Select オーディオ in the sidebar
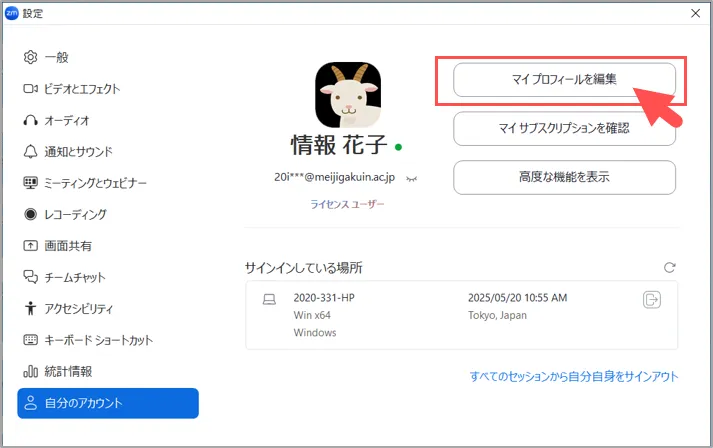The width and height of the screenshot is (713, 448). pos(67,120)
